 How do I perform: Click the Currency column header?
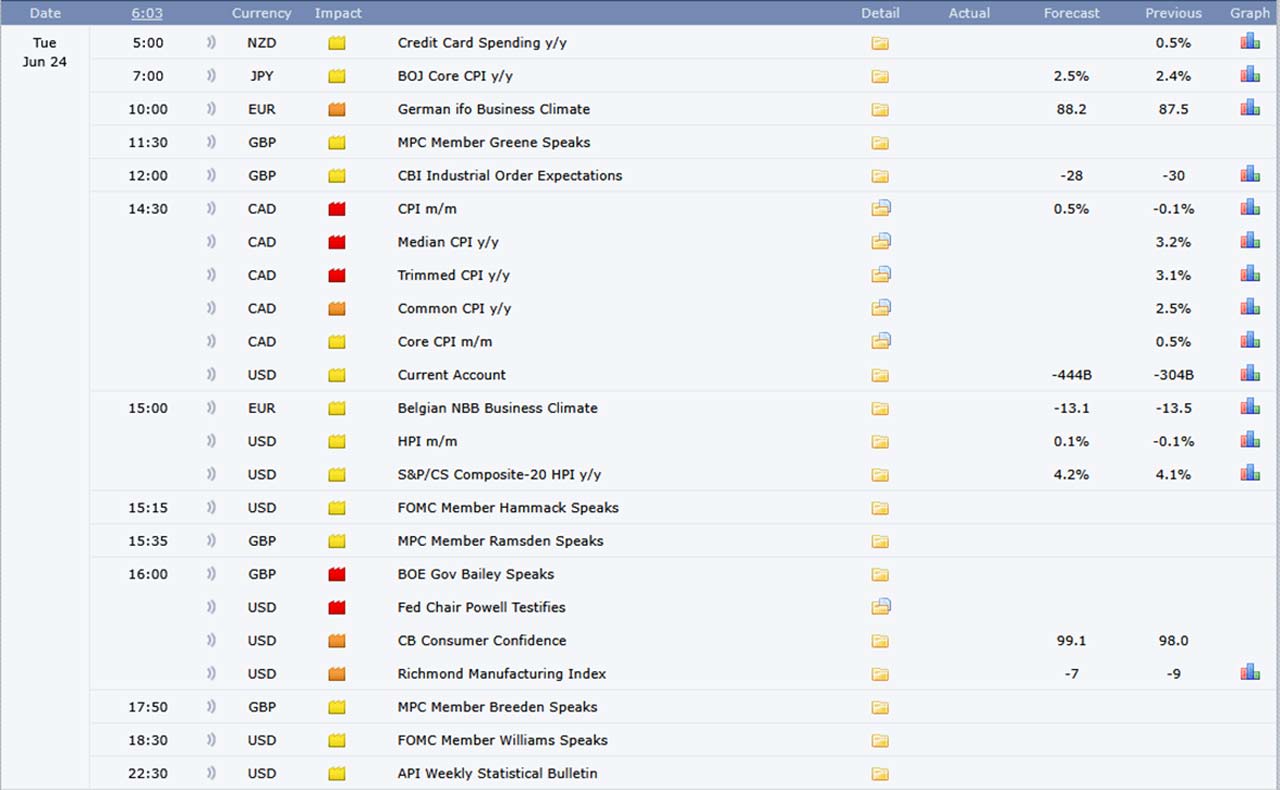261,13
